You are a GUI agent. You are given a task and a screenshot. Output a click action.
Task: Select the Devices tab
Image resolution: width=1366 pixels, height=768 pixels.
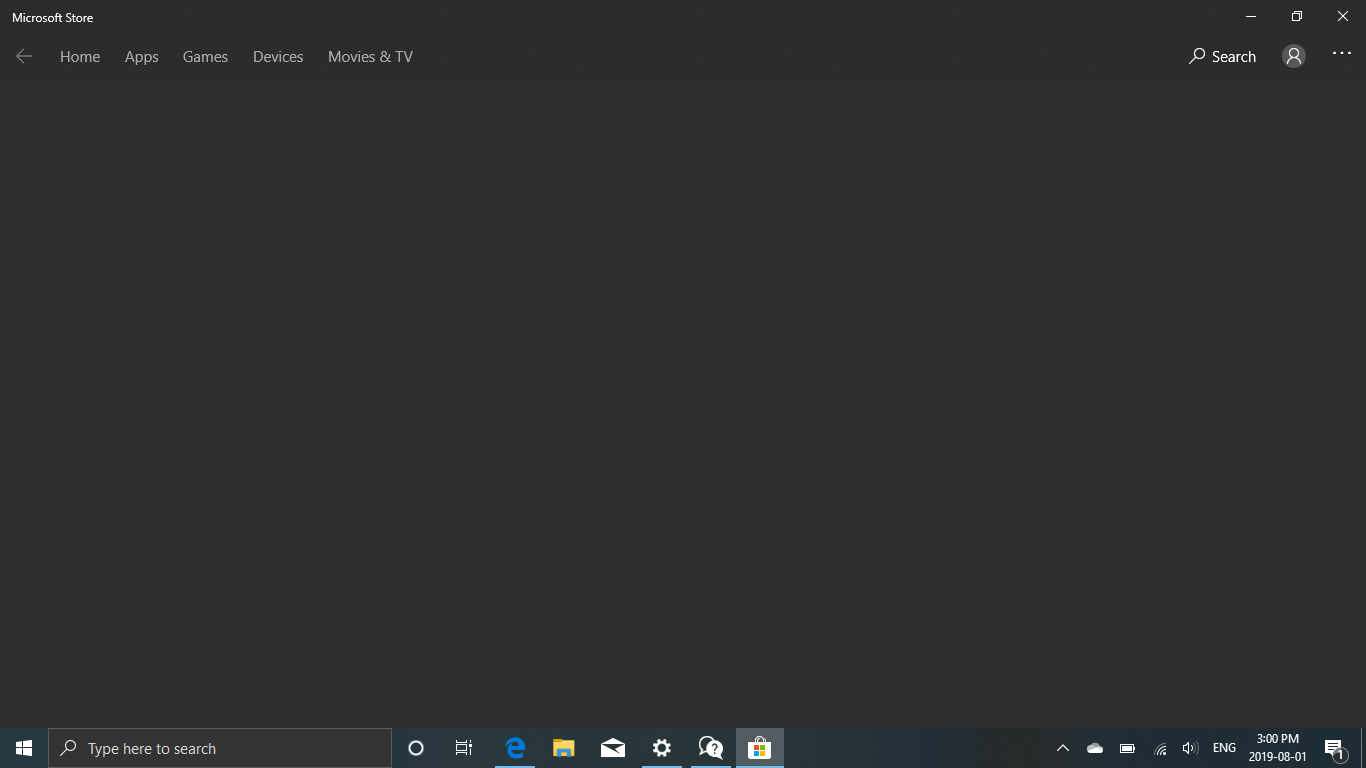tap(278, 57)
